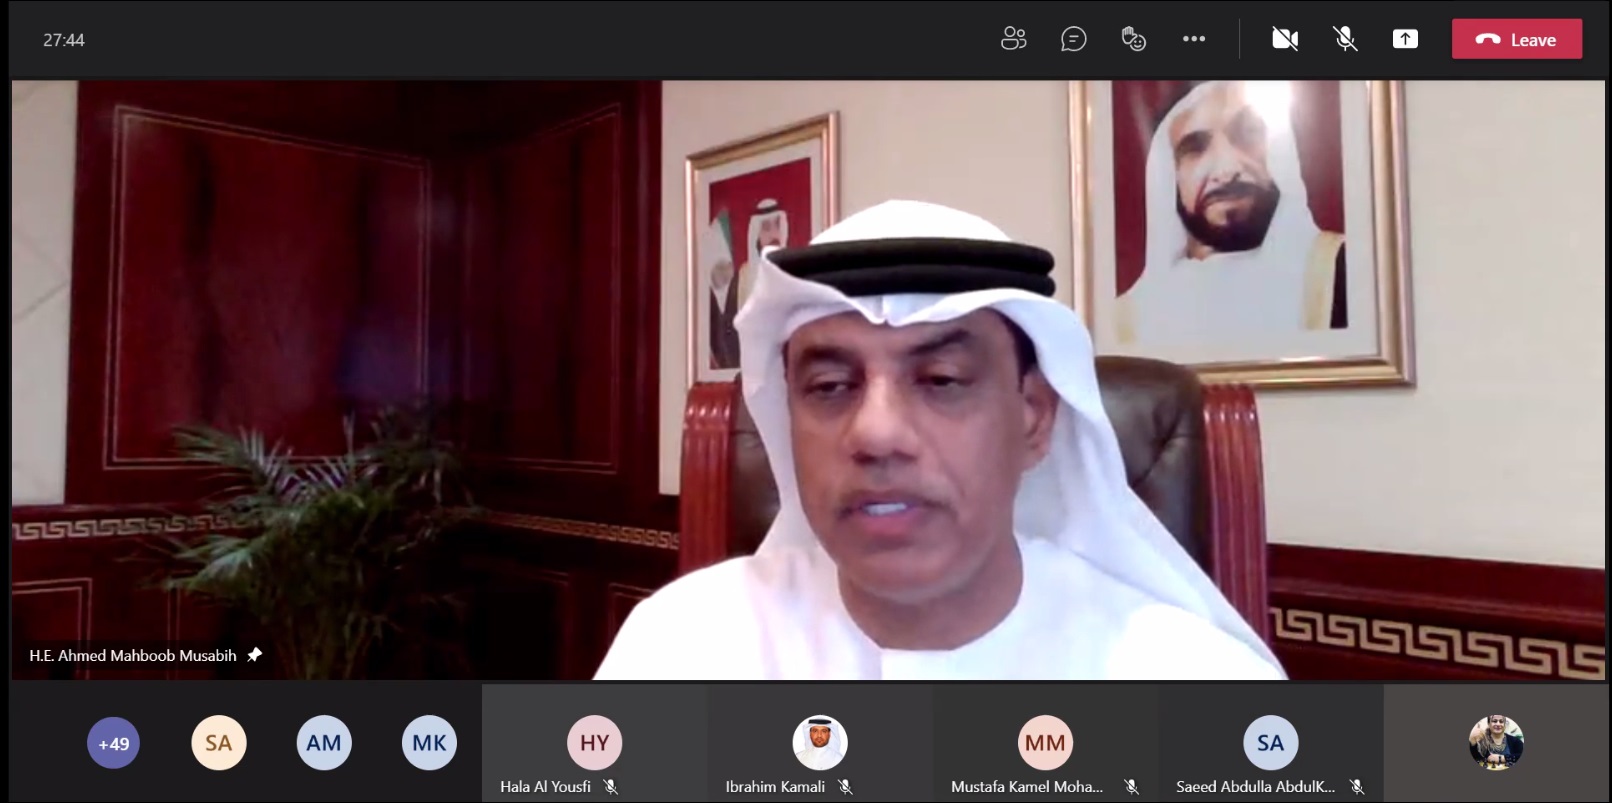This screenshot has width=1612, height=803.
Task: Turn the camera on
Action: pyautogui.click(x=1285, y=39)
